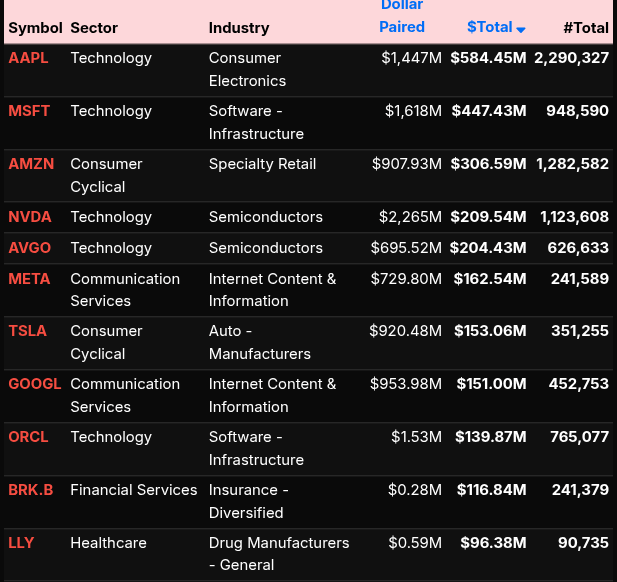This screenshot has width=617, height=582.
Task: Select the NVDA ticker symbol
Action: click(x=30, y=217)
